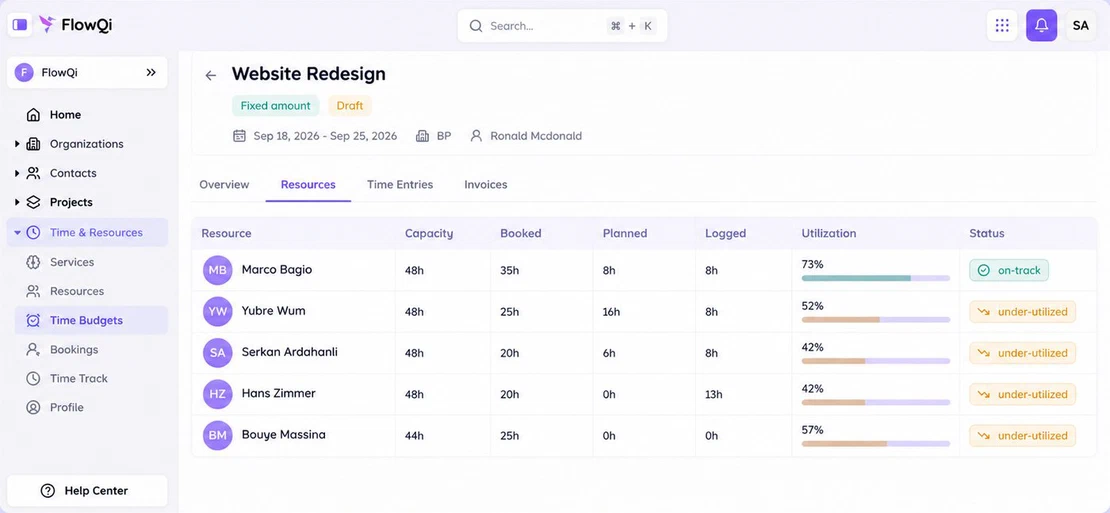Viewport: 1110px width, 513px height.
Task: Click the person icon by Ronald Mcdonald
Action: click(x=476, y=136)
